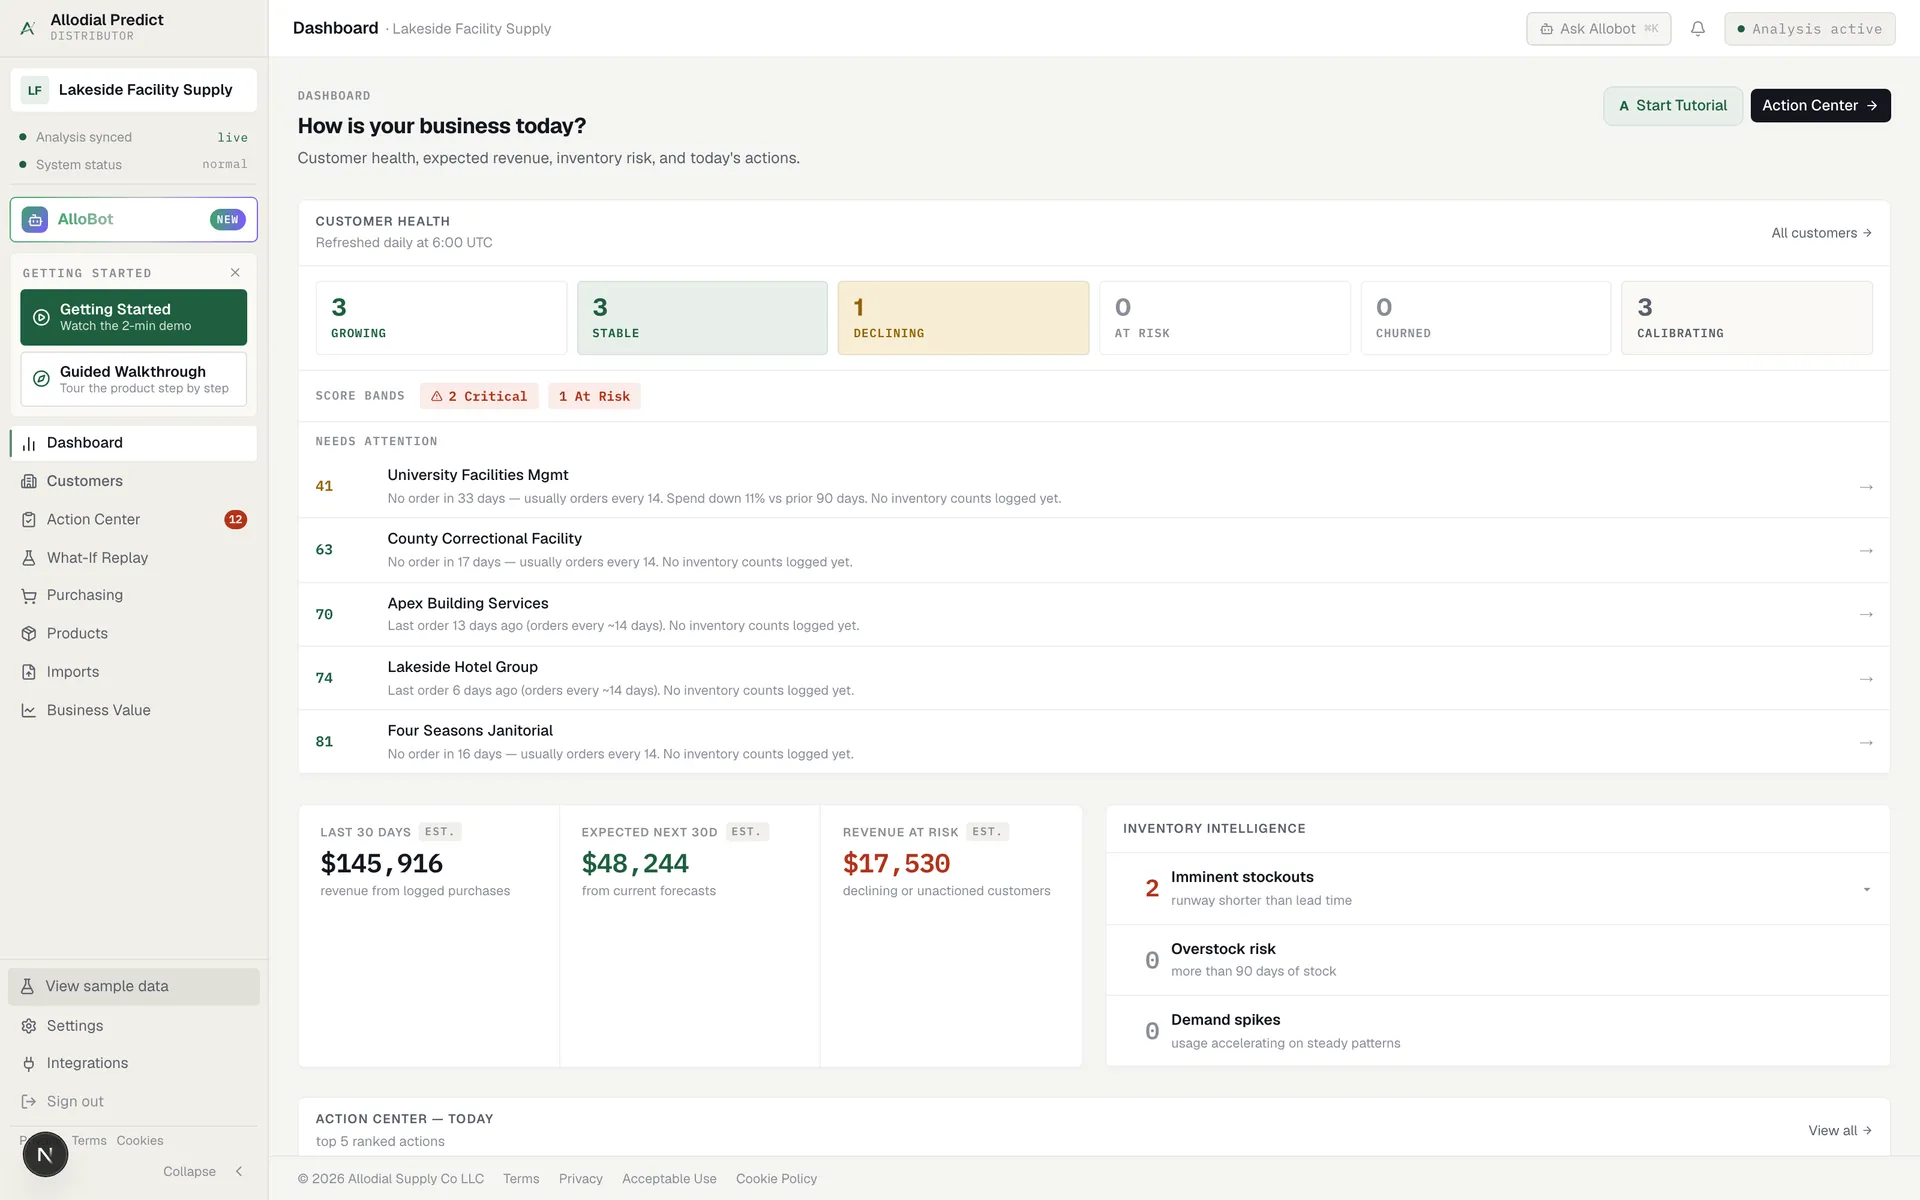Open the Products section
This screenshot has width=1920, height=1200.
click(x=134, y=634)
